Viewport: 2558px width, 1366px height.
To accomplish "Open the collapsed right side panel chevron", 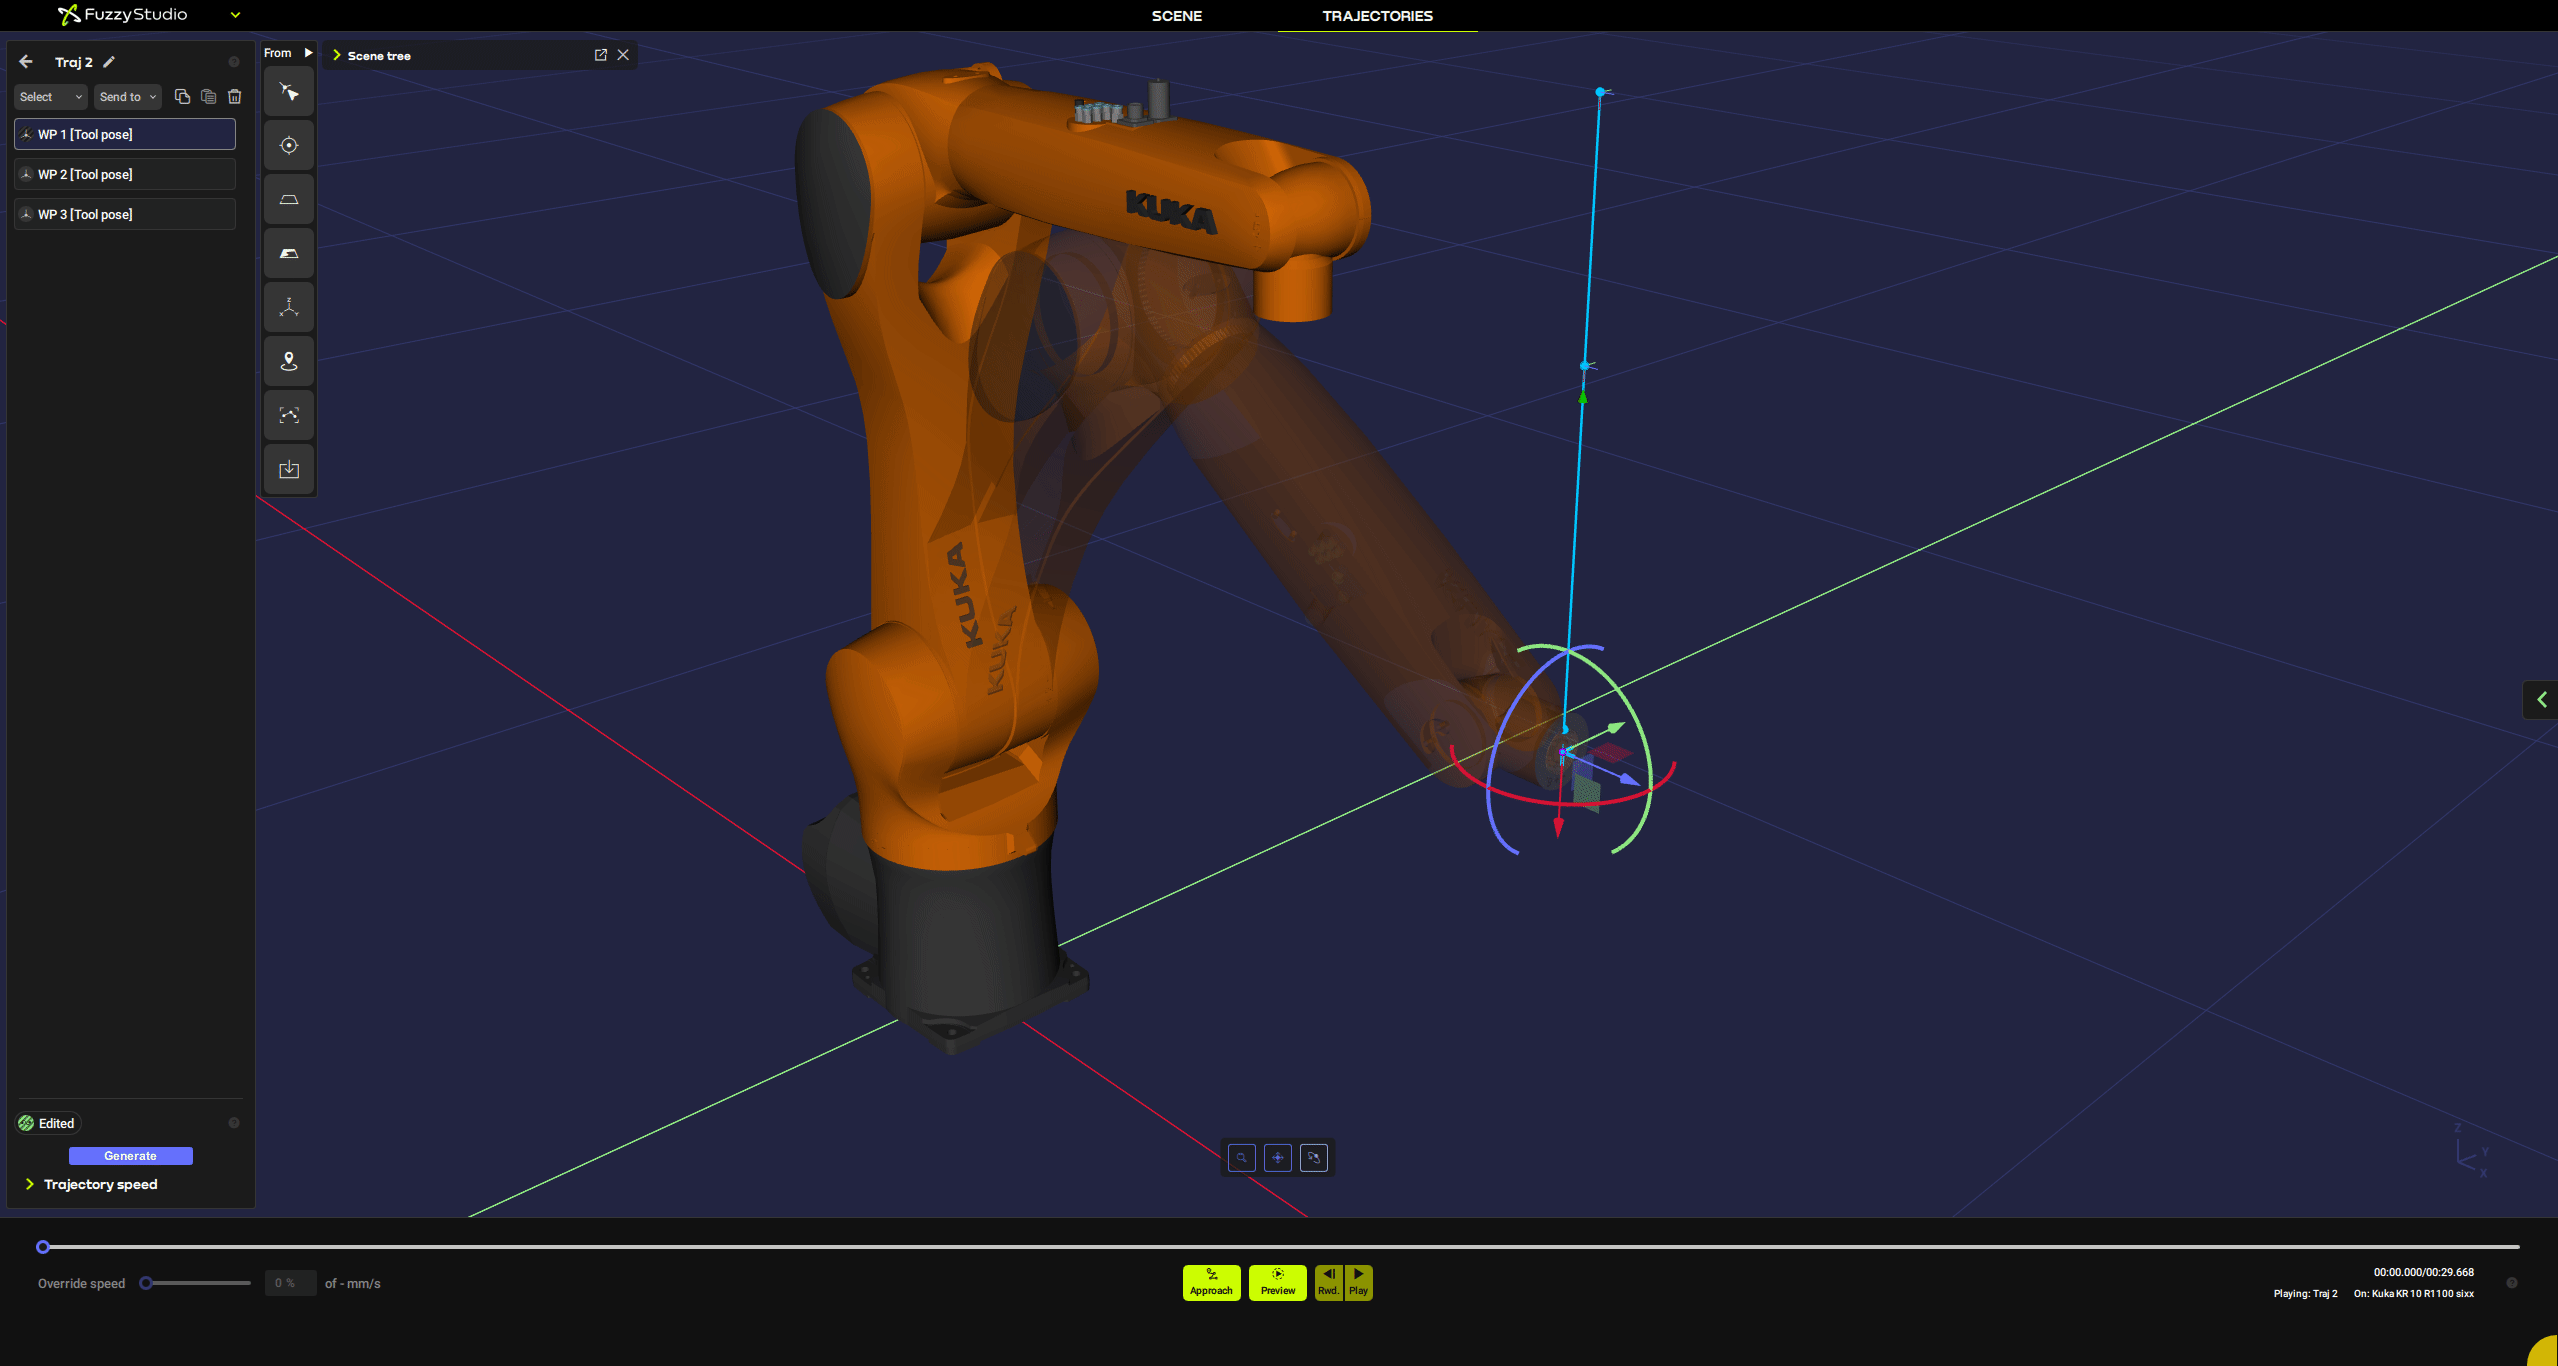I will (2541, 700).
